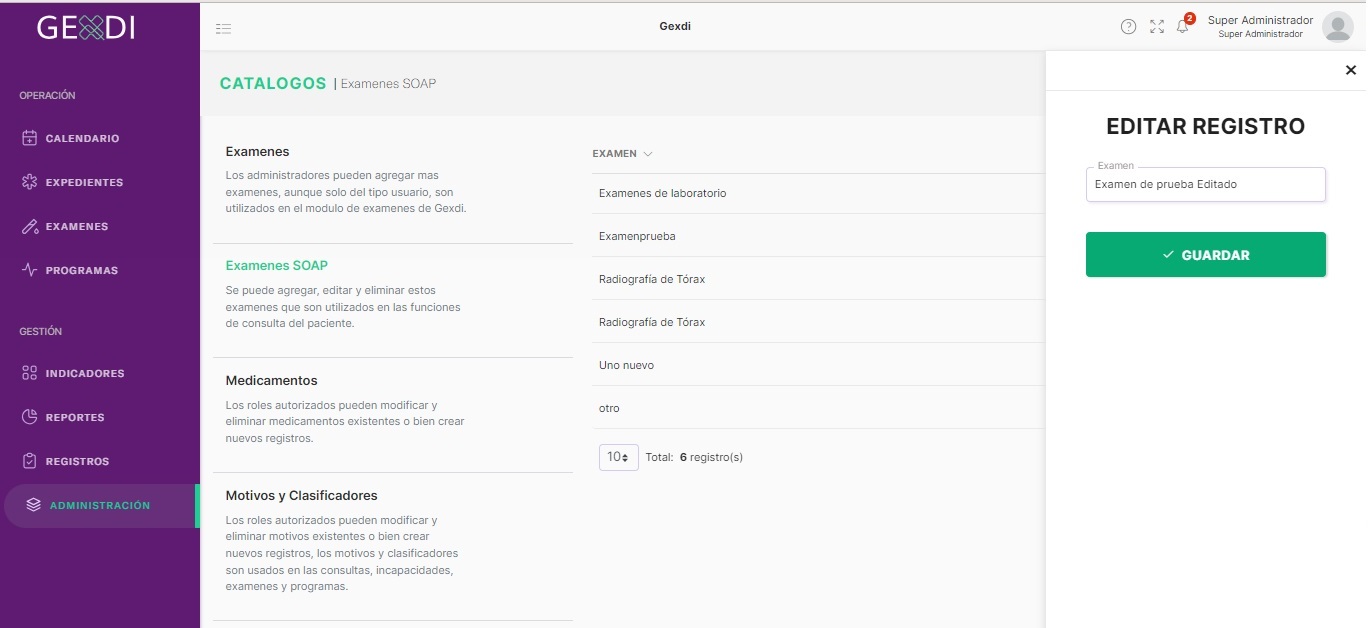
Task: Open the Super Administrador user menu
Action: click(x=1280, y=27)
